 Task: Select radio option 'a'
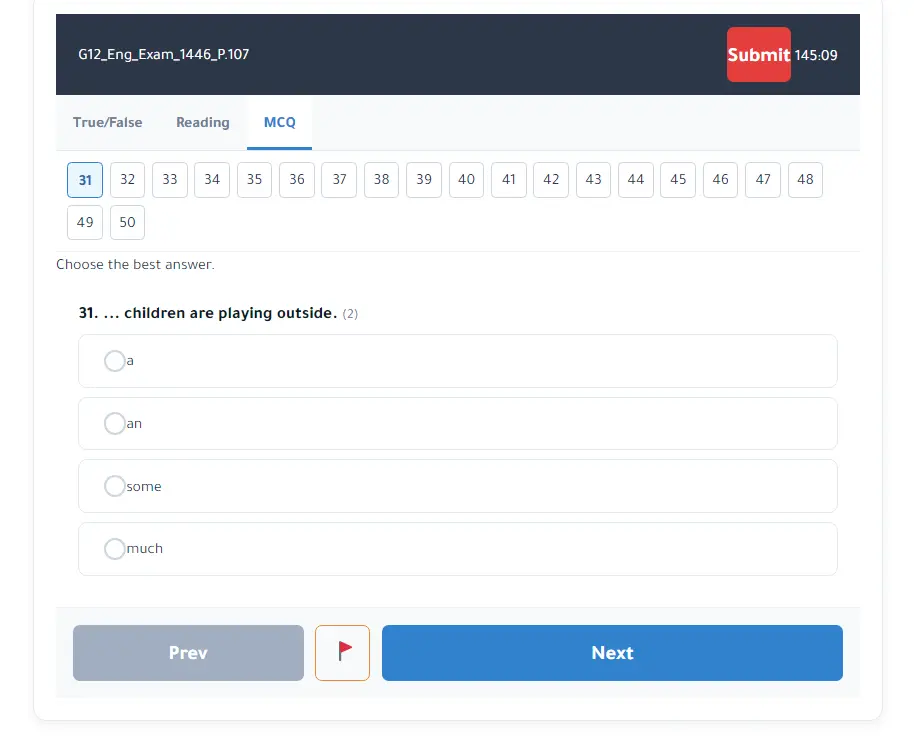(115, 361)
